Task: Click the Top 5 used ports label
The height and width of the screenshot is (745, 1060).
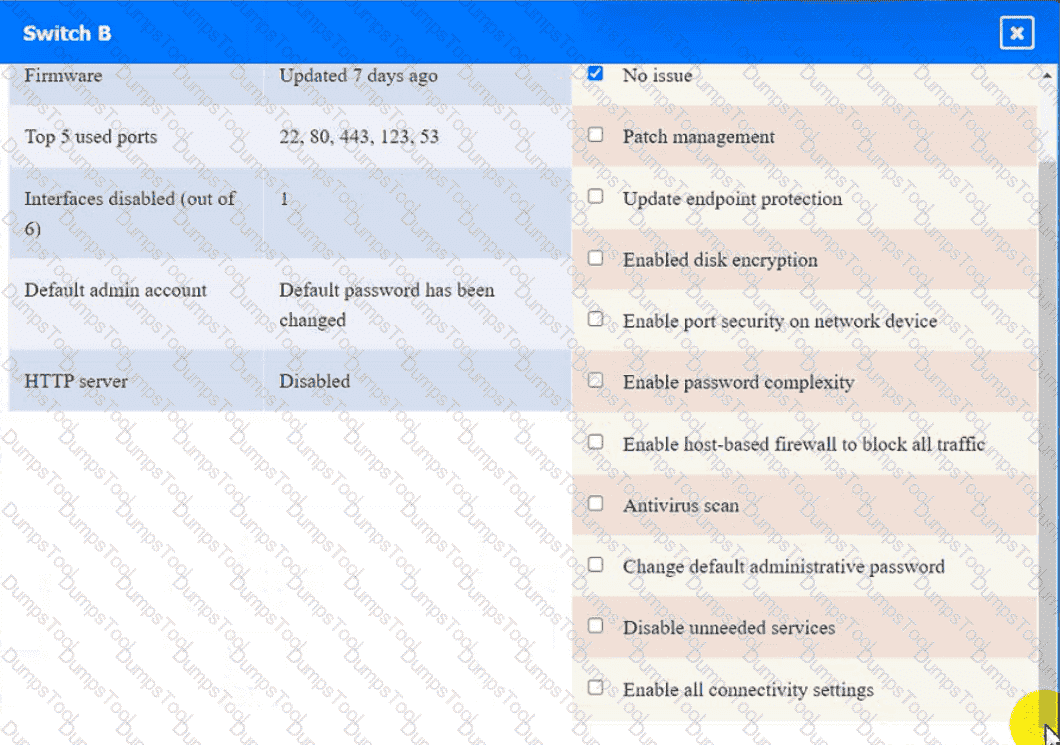Action: coord(90,137)
